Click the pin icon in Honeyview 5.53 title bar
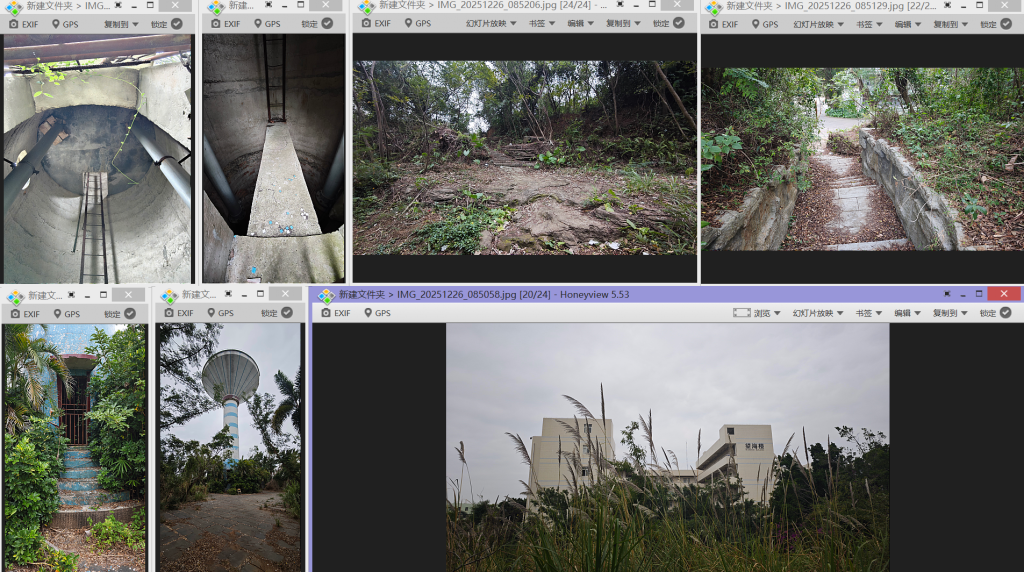Screen dimensions: 1024x572 [x=948, y=294]
